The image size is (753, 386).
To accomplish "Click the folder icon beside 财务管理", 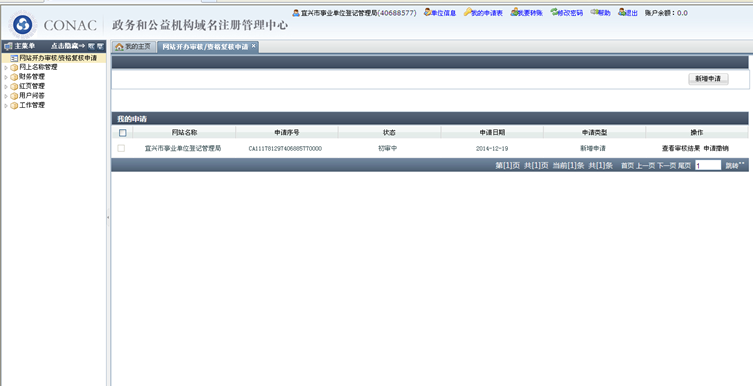I will pyautogui.click(x=14, y=77).
